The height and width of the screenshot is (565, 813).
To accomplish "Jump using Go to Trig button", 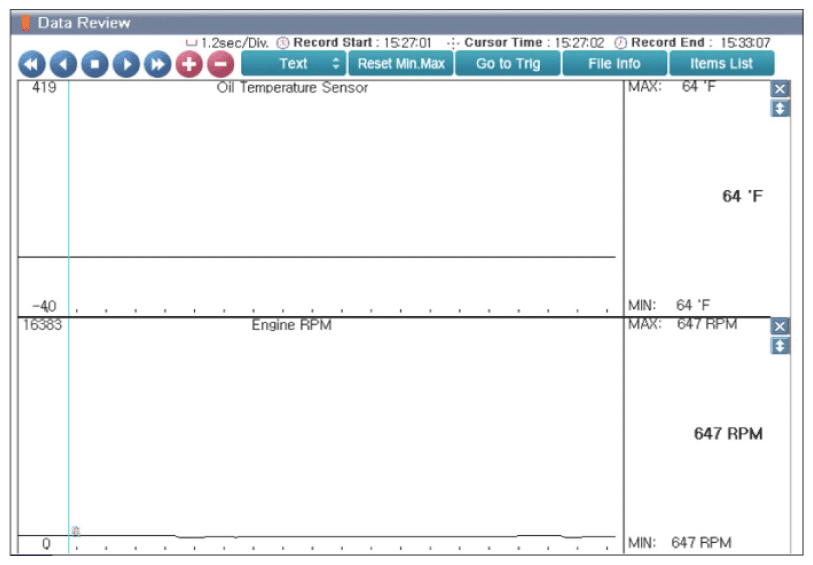I will click(508, 63).
